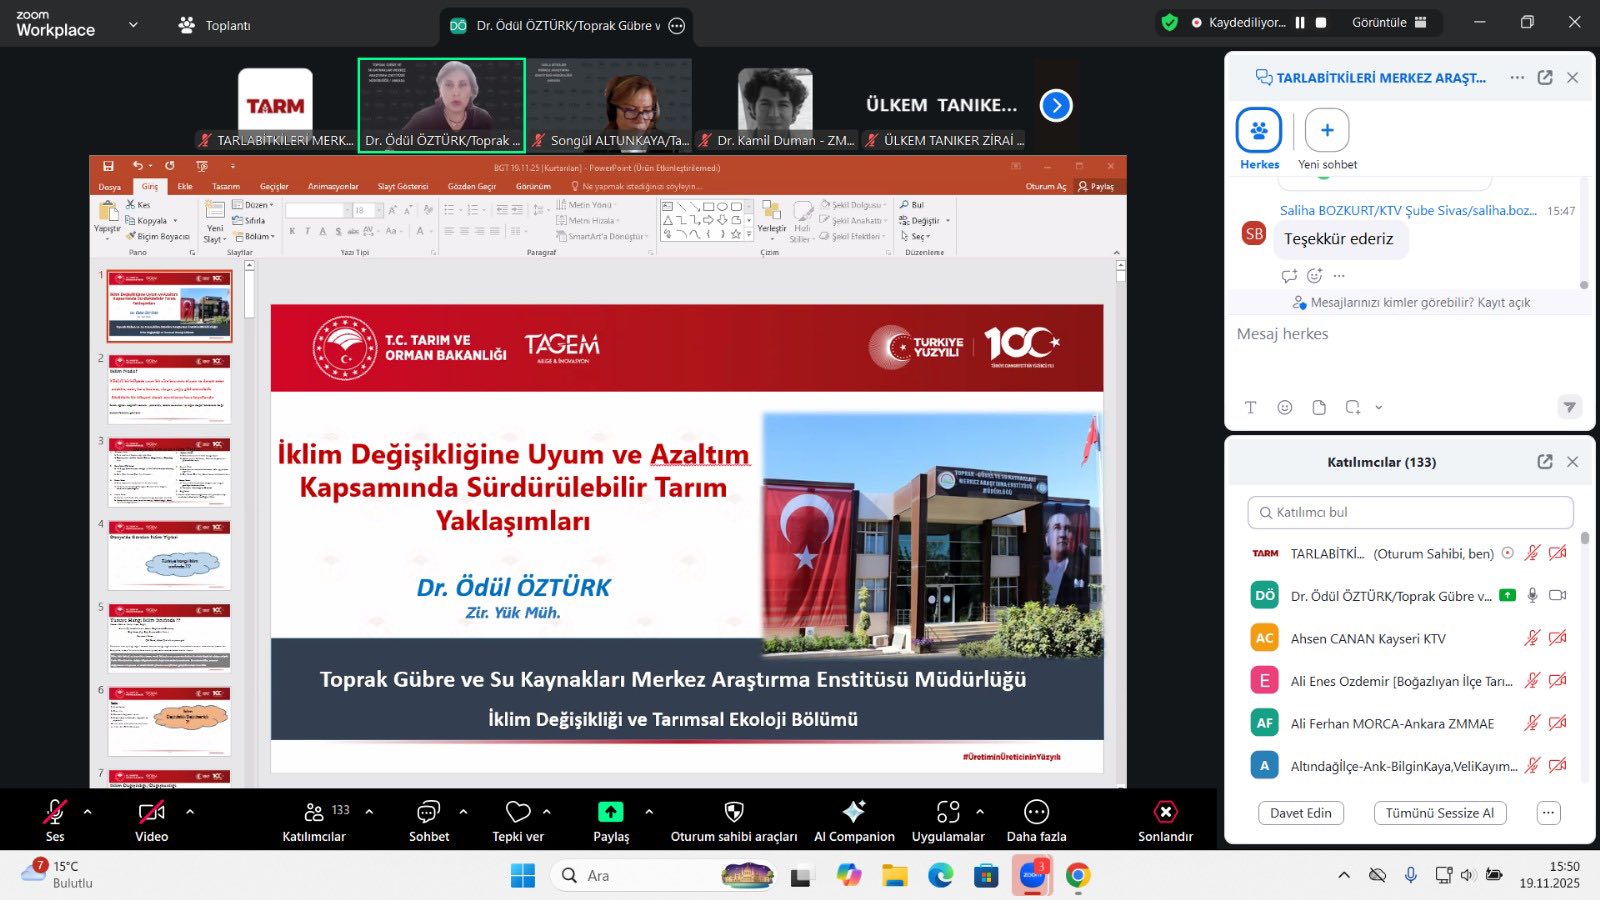This screenshot has width=1600, height=900.
Task: Click the Daha fazla more options icon
Action: (x=1036, y=812)
